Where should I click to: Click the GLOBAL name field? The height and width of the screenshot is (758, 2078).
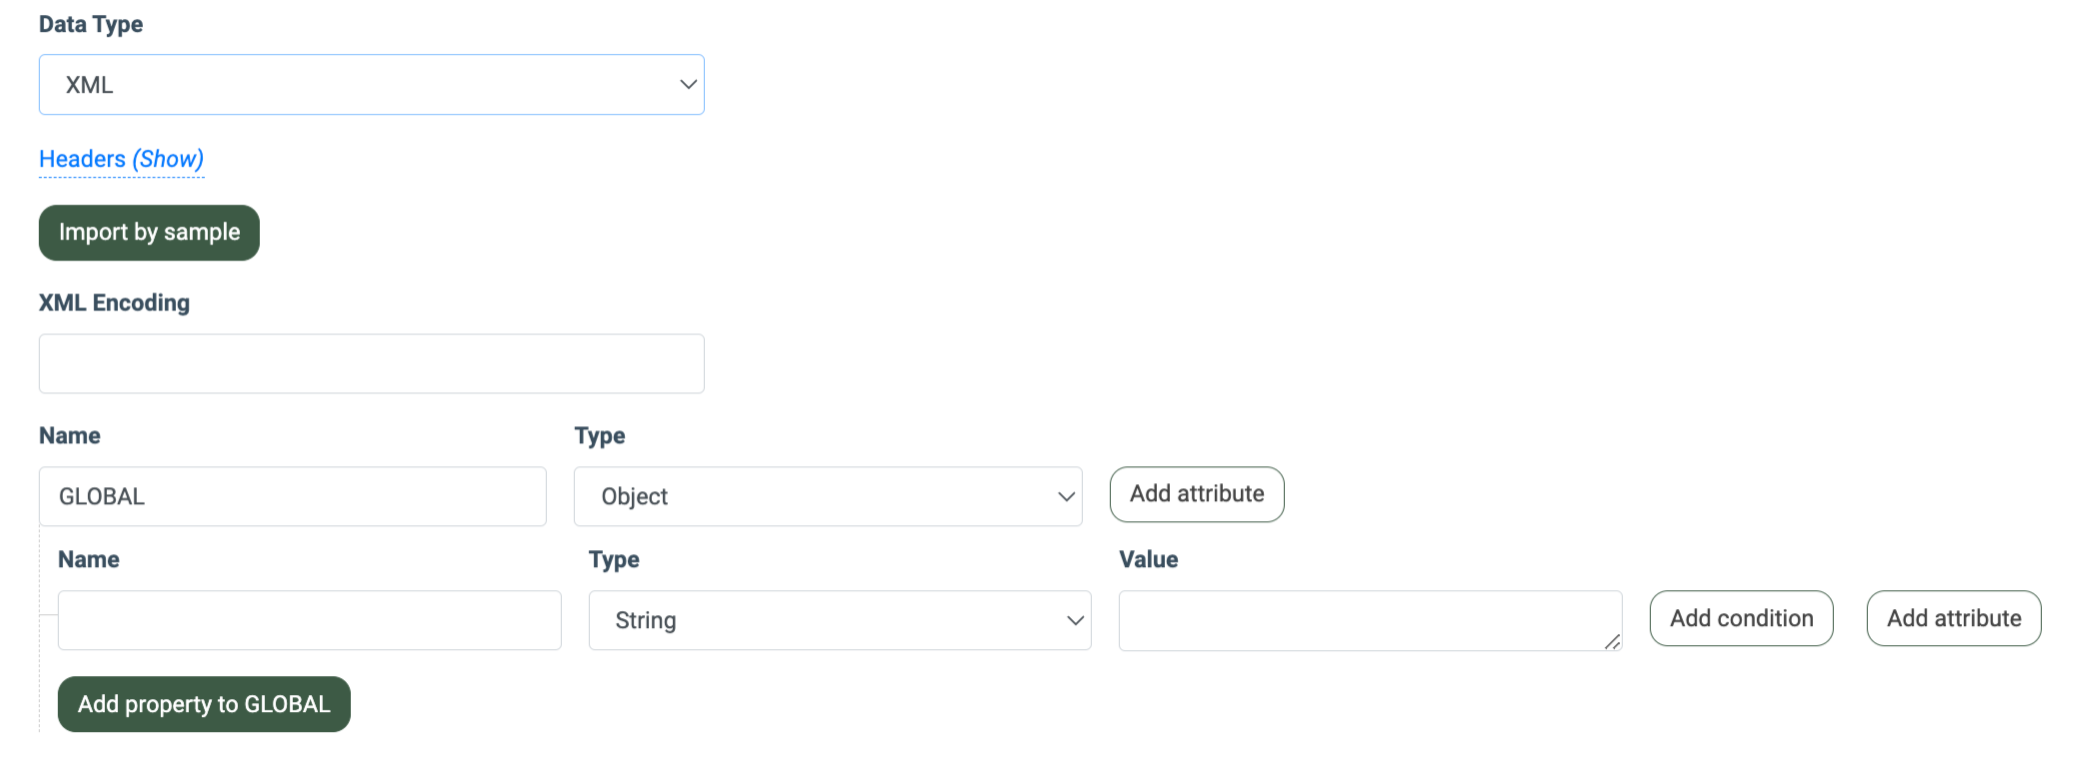pos(292,497)
